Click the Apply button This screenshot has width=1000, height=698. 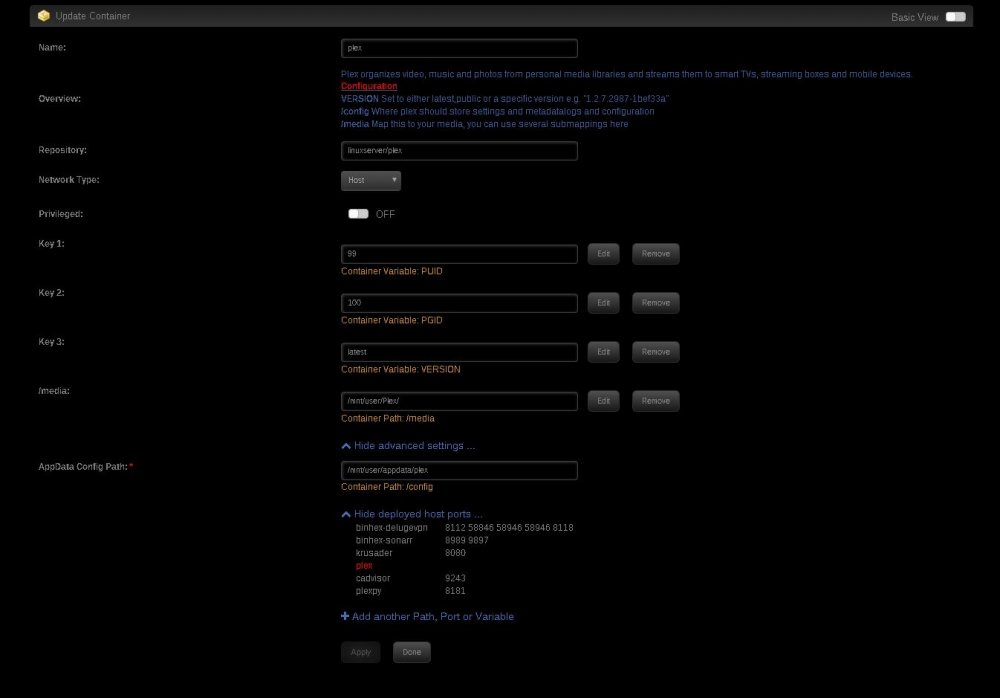pyautogui.click(x=360, y=652)
